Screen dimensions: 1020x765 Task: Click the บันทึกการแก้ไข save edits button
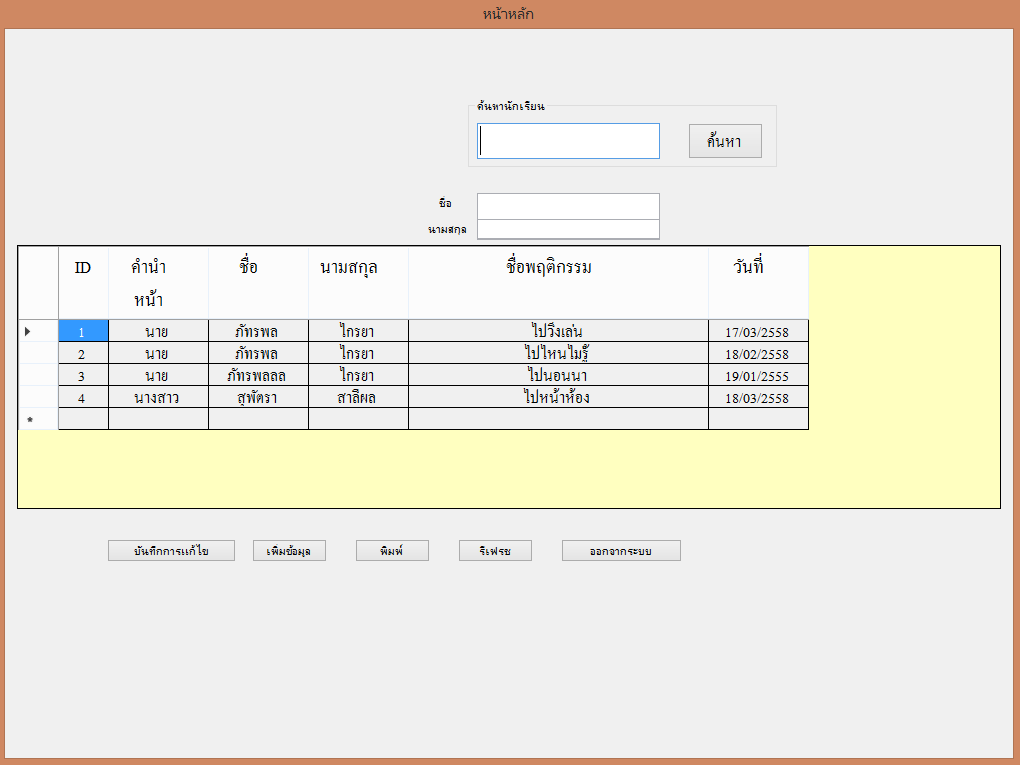[x=171, y=551]
